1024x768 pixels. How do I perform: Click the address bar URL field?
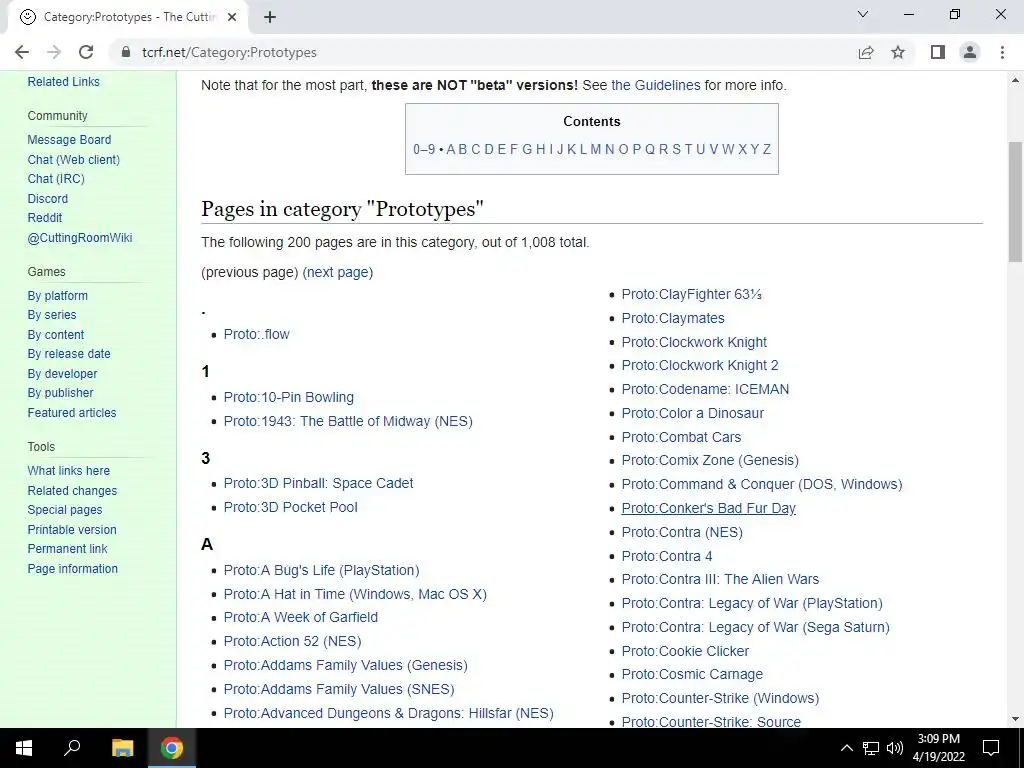pos(483,52)
